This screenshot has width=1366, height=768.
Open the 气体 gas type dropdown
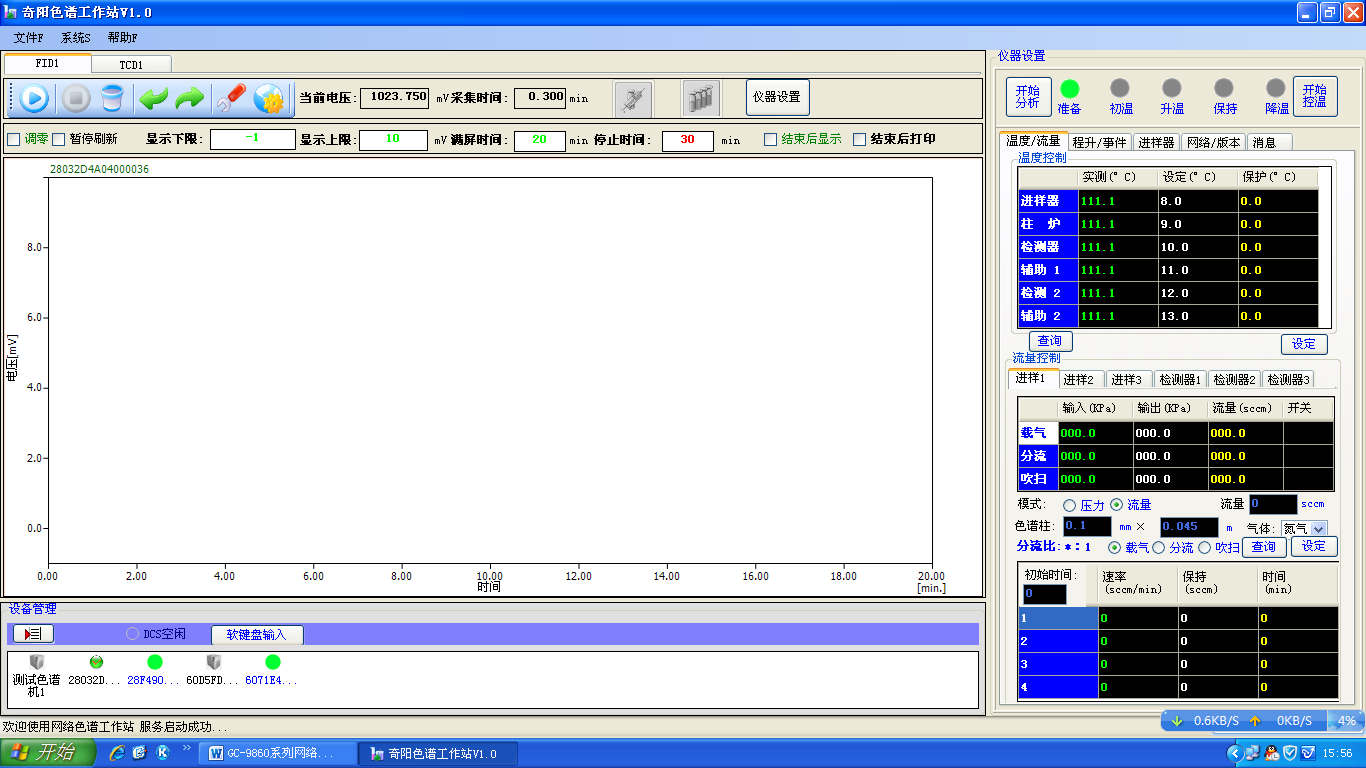coord(1318,528)
